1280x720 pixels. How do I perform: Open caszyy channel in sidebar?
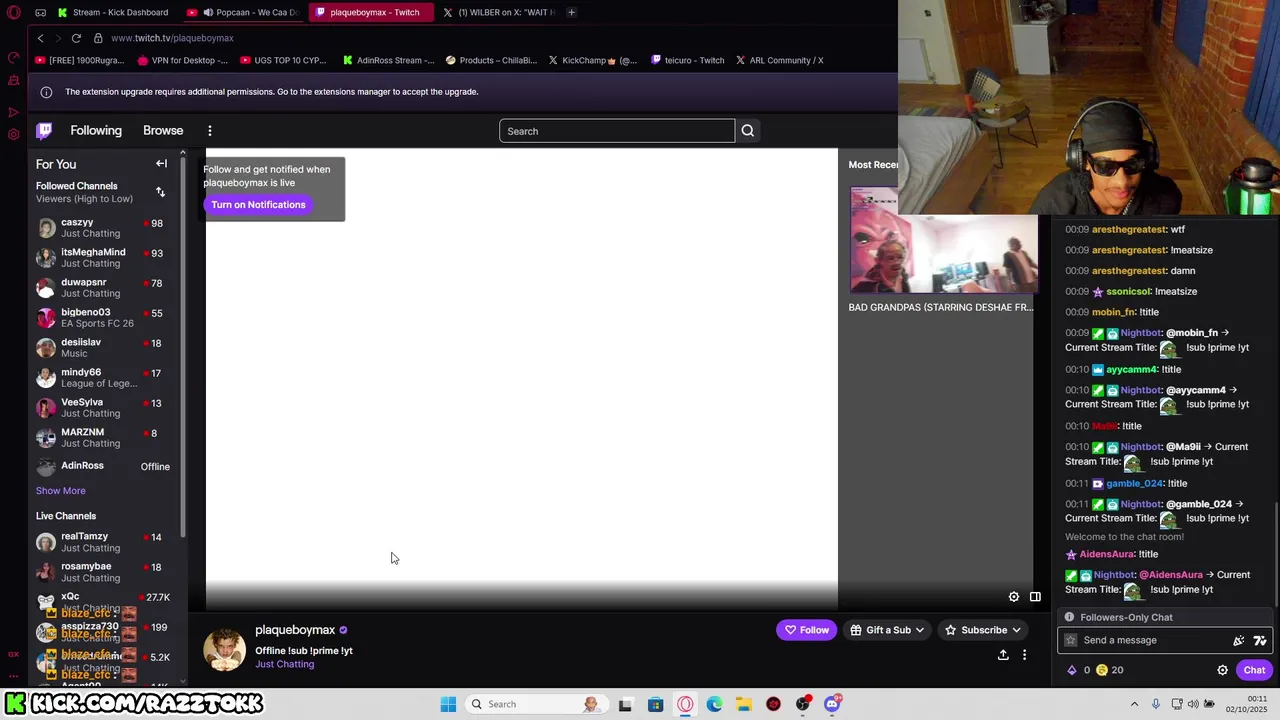(x=100, y=228)
